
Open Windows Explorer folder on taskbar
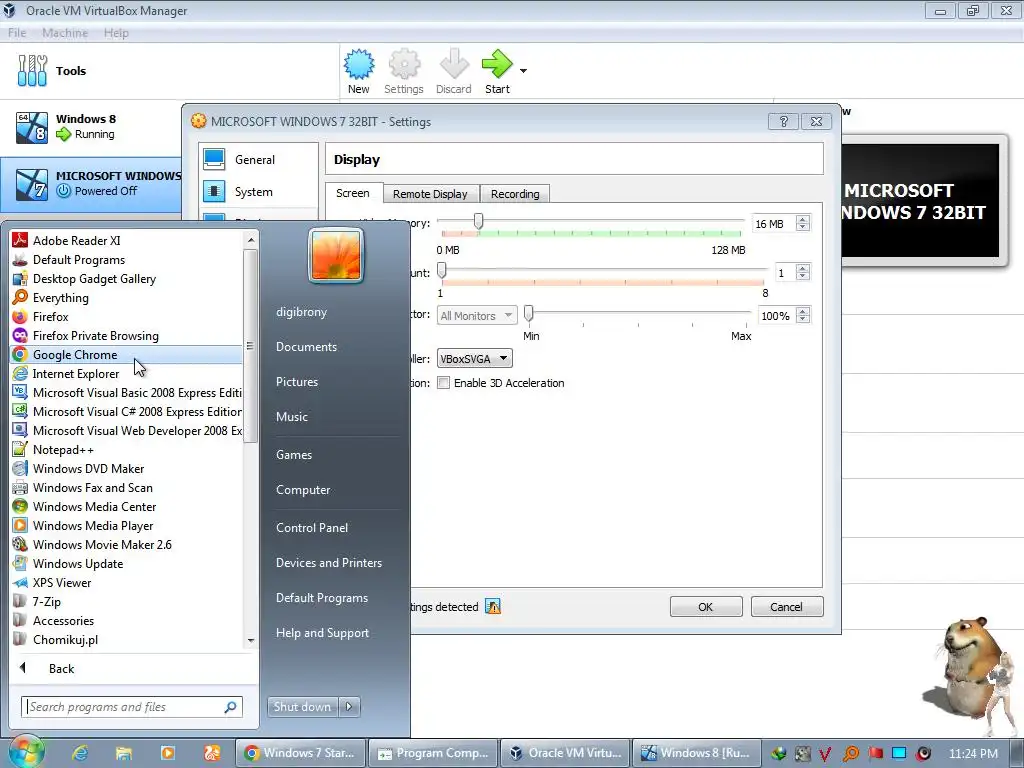[x=124, y=753]
